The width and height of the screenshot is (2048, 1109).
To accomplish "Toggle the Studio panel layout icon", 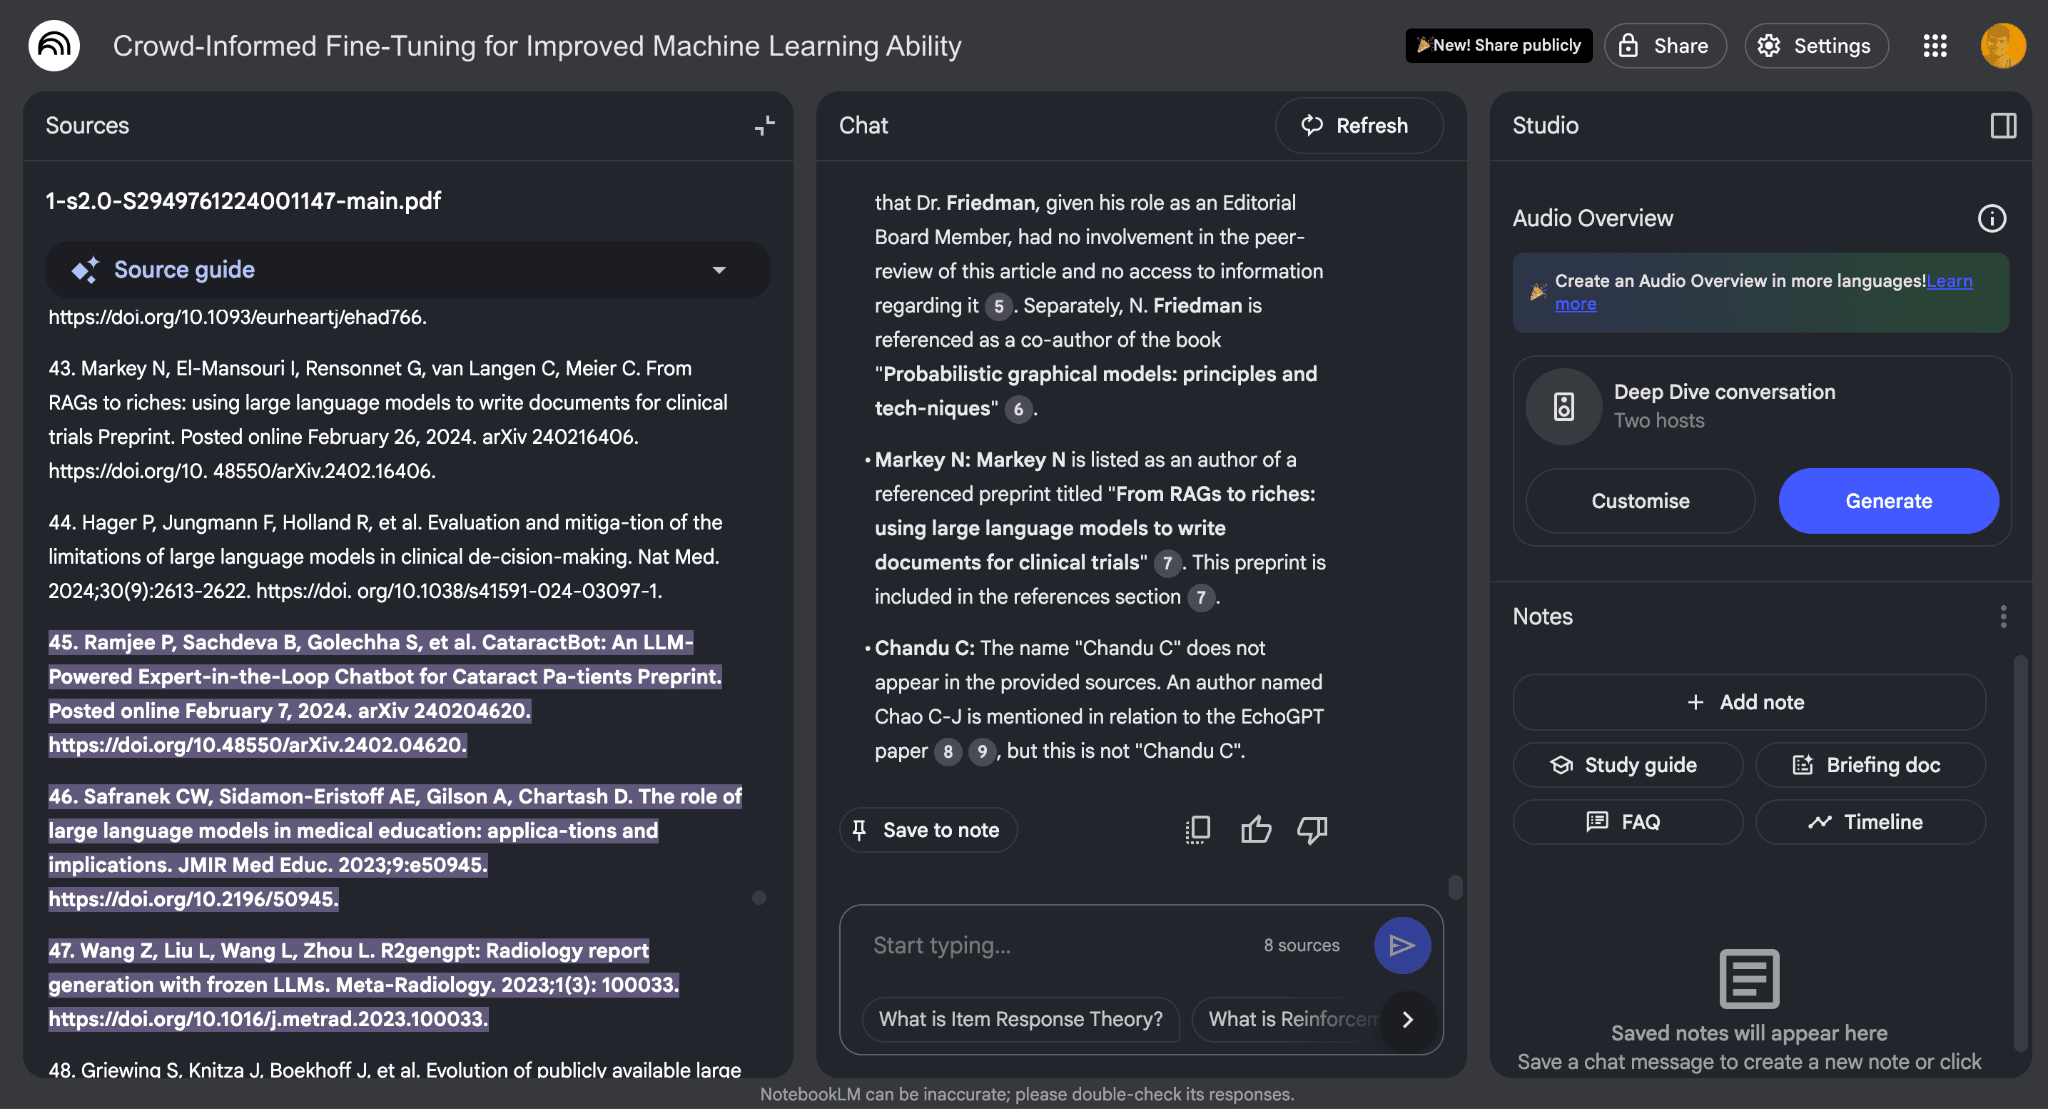I will pyautogui.click(x=2003, y=126).
